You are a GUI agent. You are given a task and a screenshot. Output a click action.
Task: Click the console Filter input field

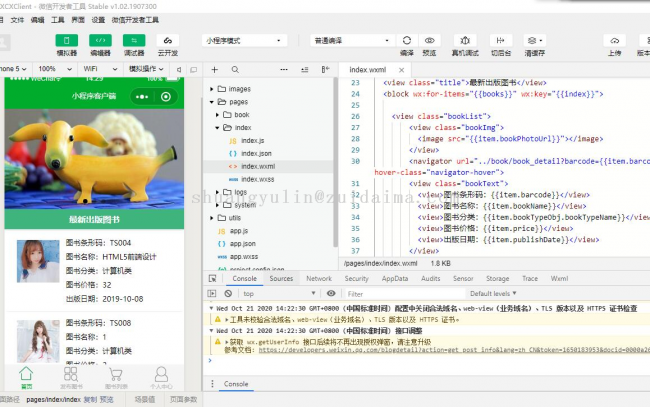400,294
